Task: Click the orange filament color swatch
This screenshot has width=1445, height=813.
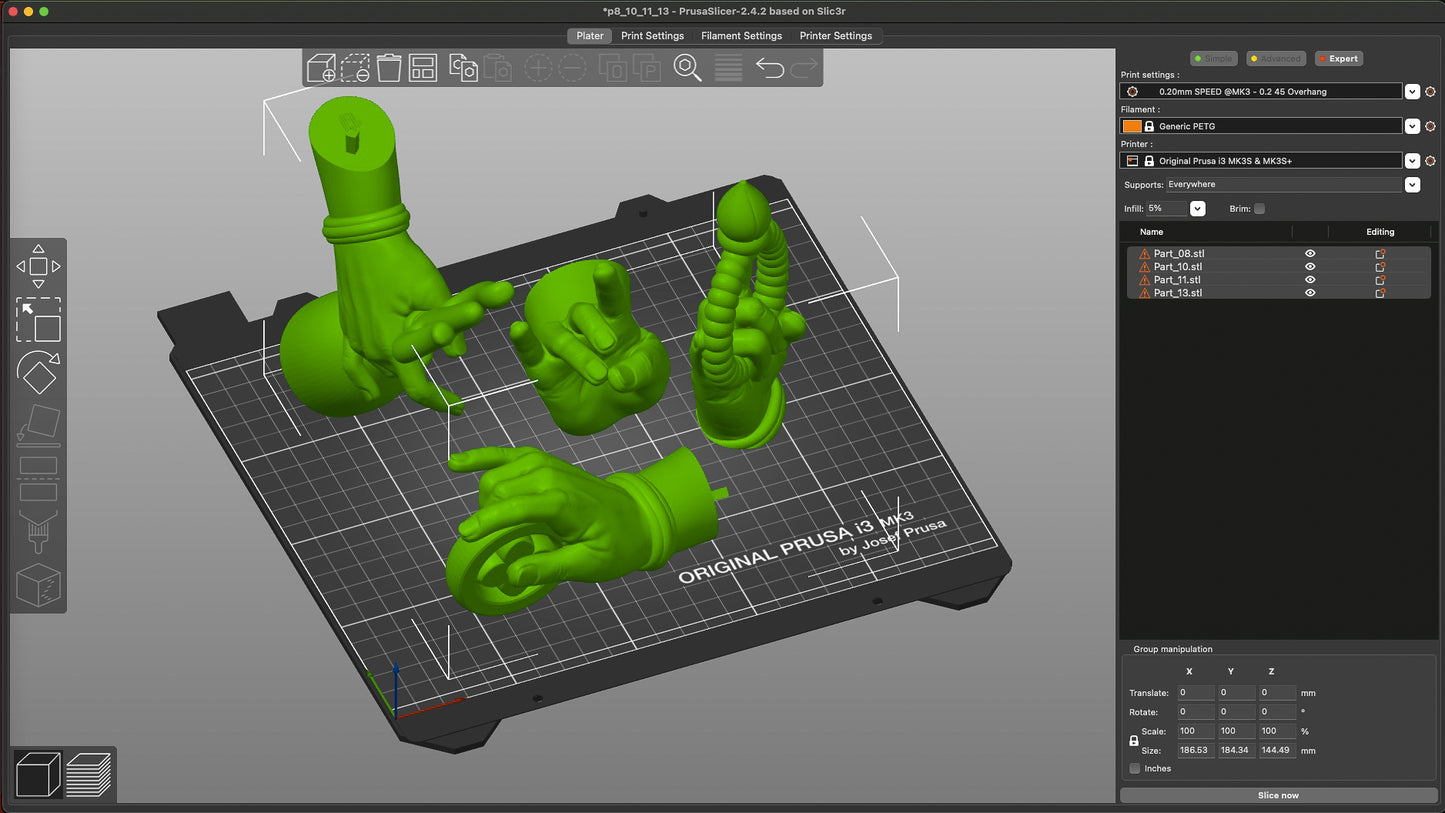Action: pyautogui.click(x=1131, y=126)
